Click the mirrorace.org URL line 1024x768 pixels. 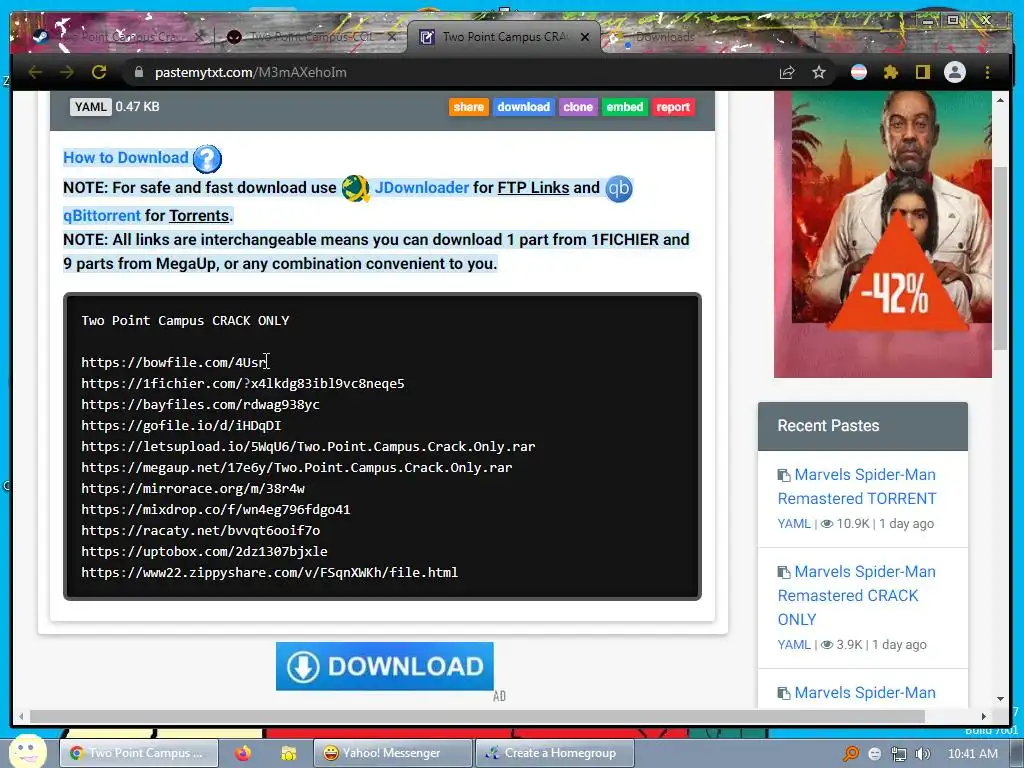[x=193, y=488]
